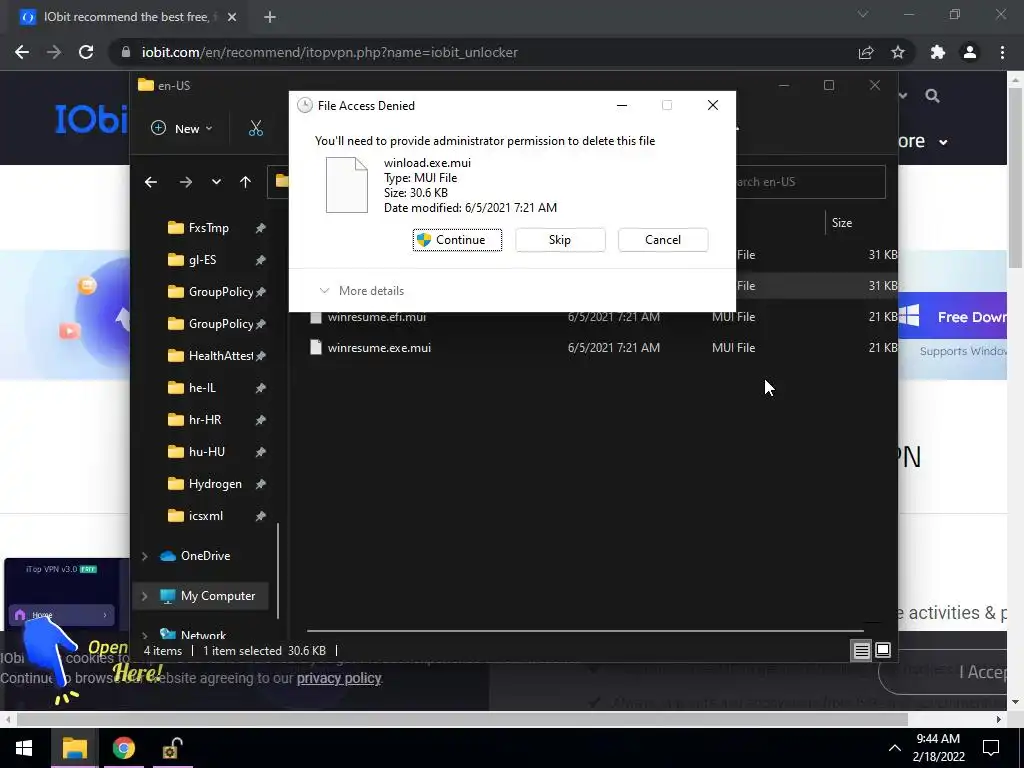The height and width of the screenshot is (768, 1024).
Task: Open the HealthAttest folder in sidebar
Action: 210,355
